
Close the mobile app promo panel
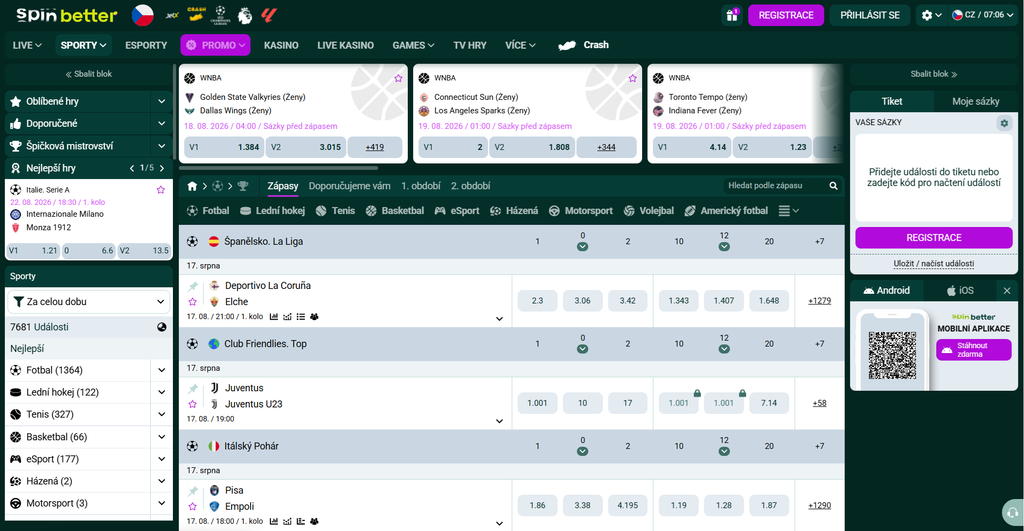coord(1007,291)
